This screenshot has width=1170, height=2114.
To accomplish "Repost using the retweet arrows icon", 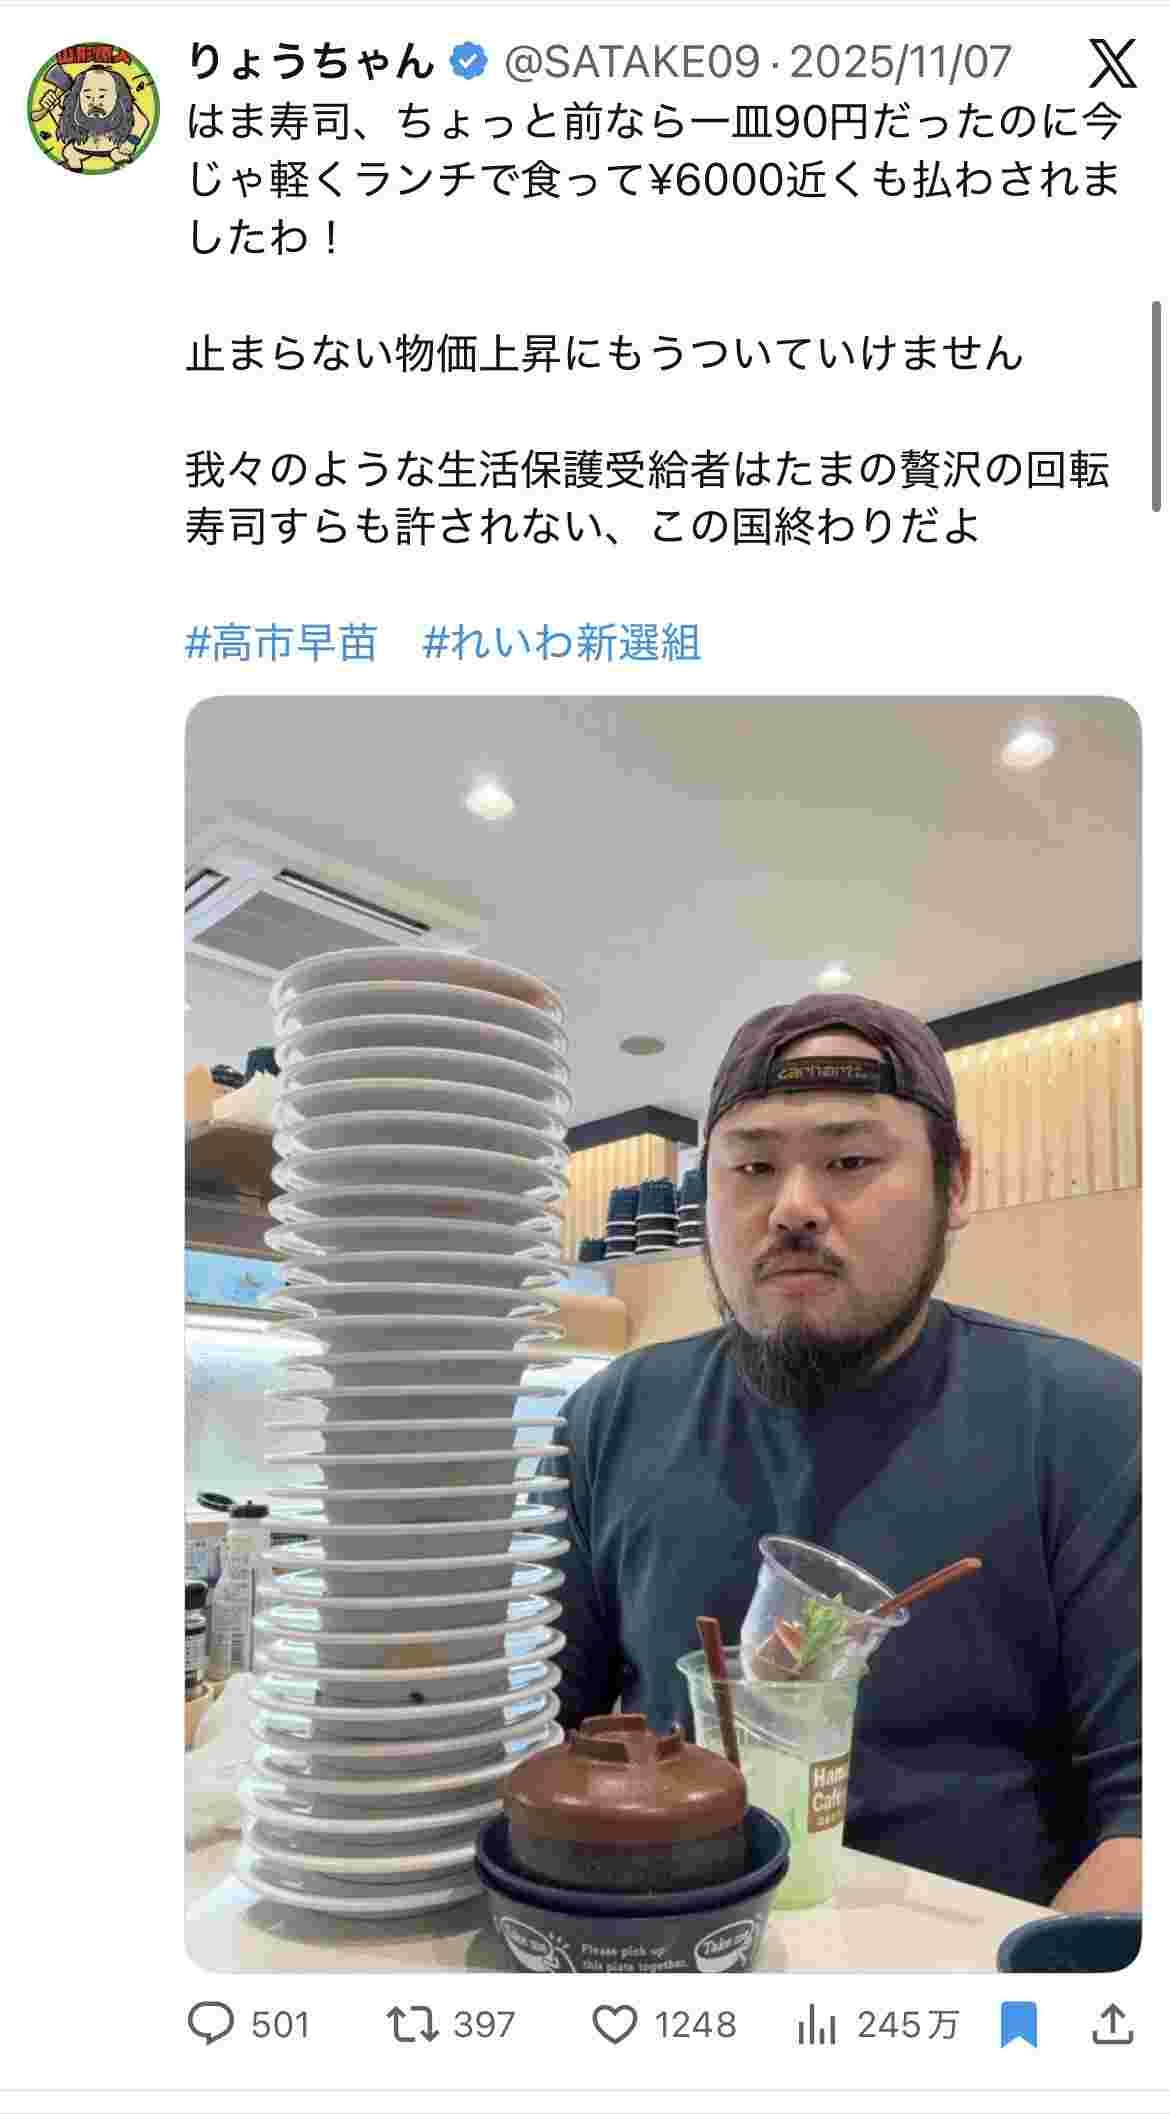I will (x=412, y=2025).
